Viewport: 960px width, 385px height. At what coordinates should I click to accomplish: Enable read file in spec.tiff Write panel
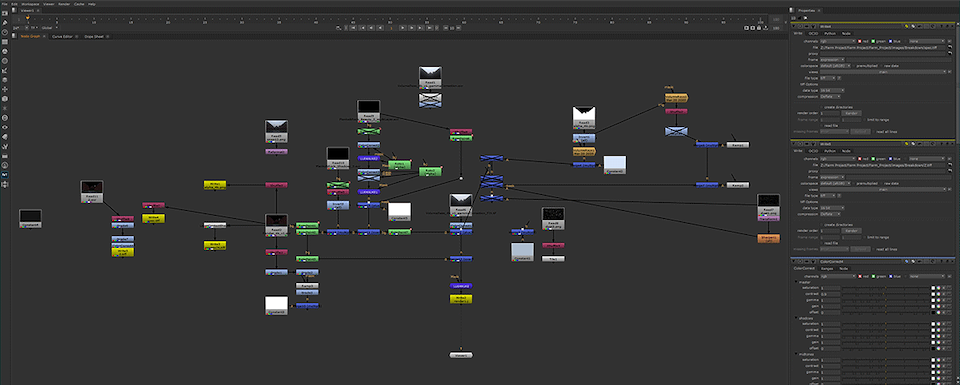[x=822, y=125]
